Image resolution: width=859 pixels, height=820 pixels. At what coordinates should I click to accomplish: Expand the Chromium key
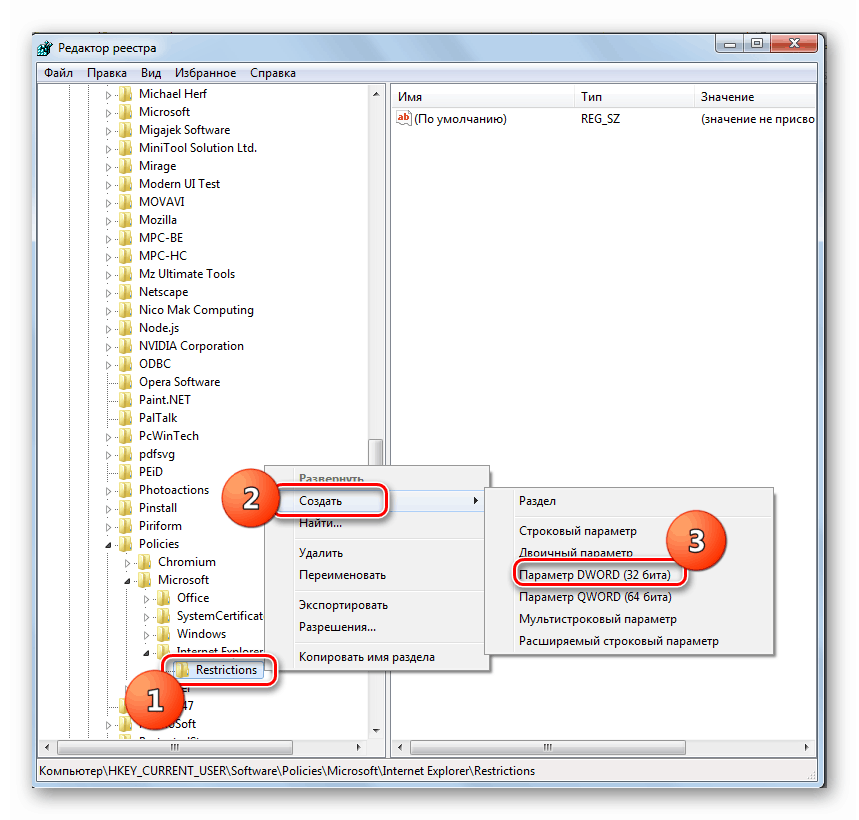tap(127, 563)
